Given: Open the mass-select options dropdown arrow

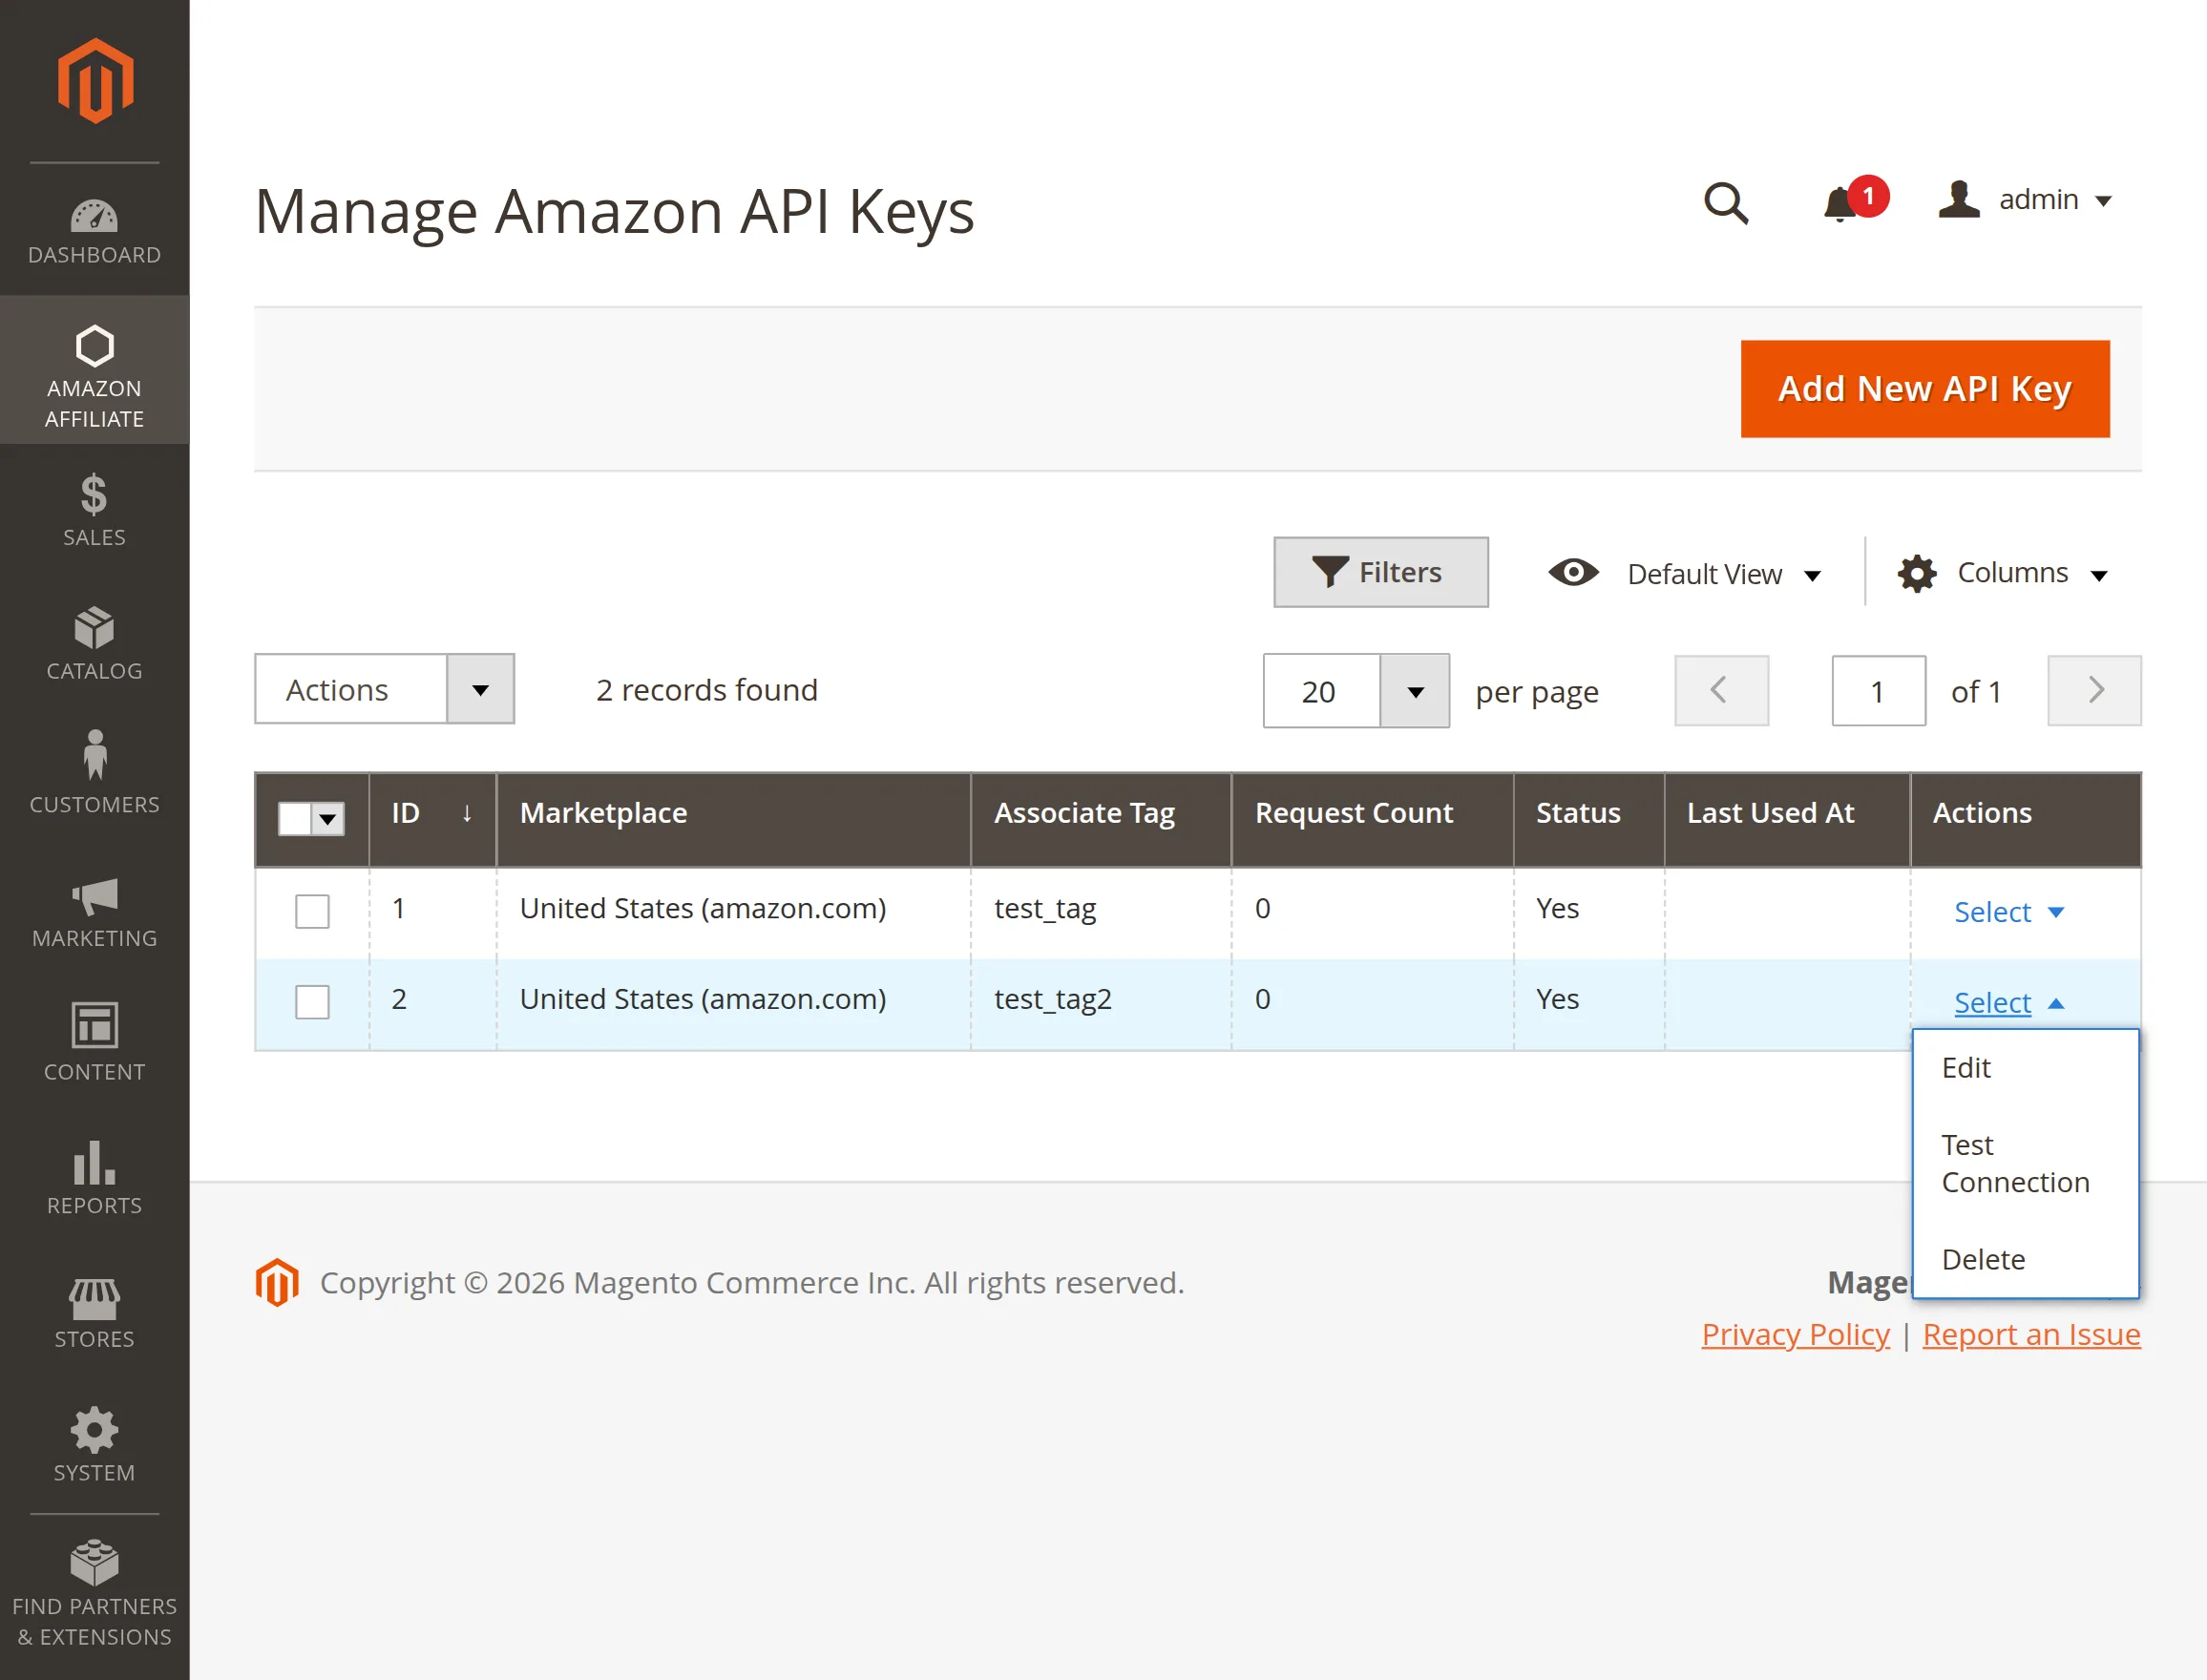Looking at the screenshot, I should (x=328, y=819).
